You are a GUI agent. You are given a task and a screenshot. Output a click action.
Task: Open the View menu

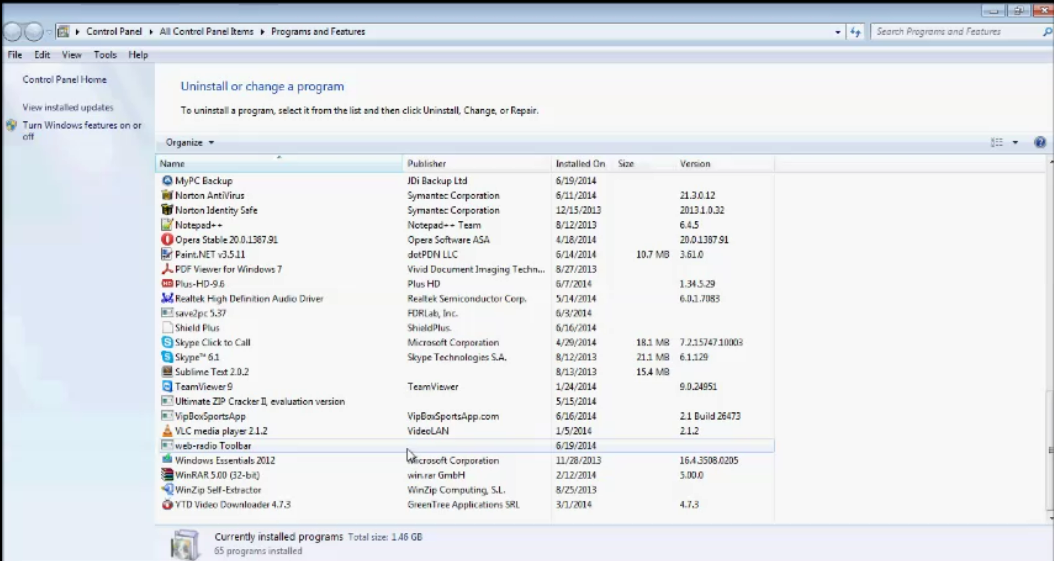(72, 55)
